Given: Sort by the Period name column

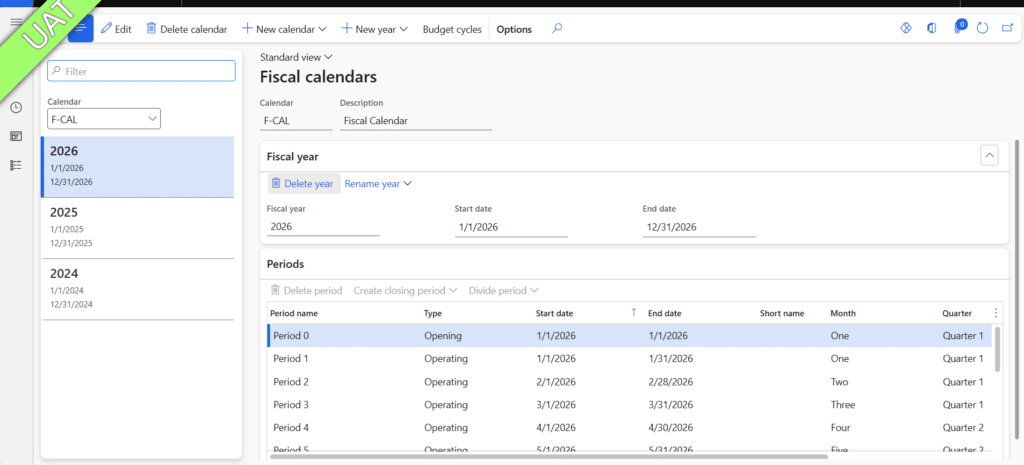Looking at the screenshot, I should tap(294, 313).
